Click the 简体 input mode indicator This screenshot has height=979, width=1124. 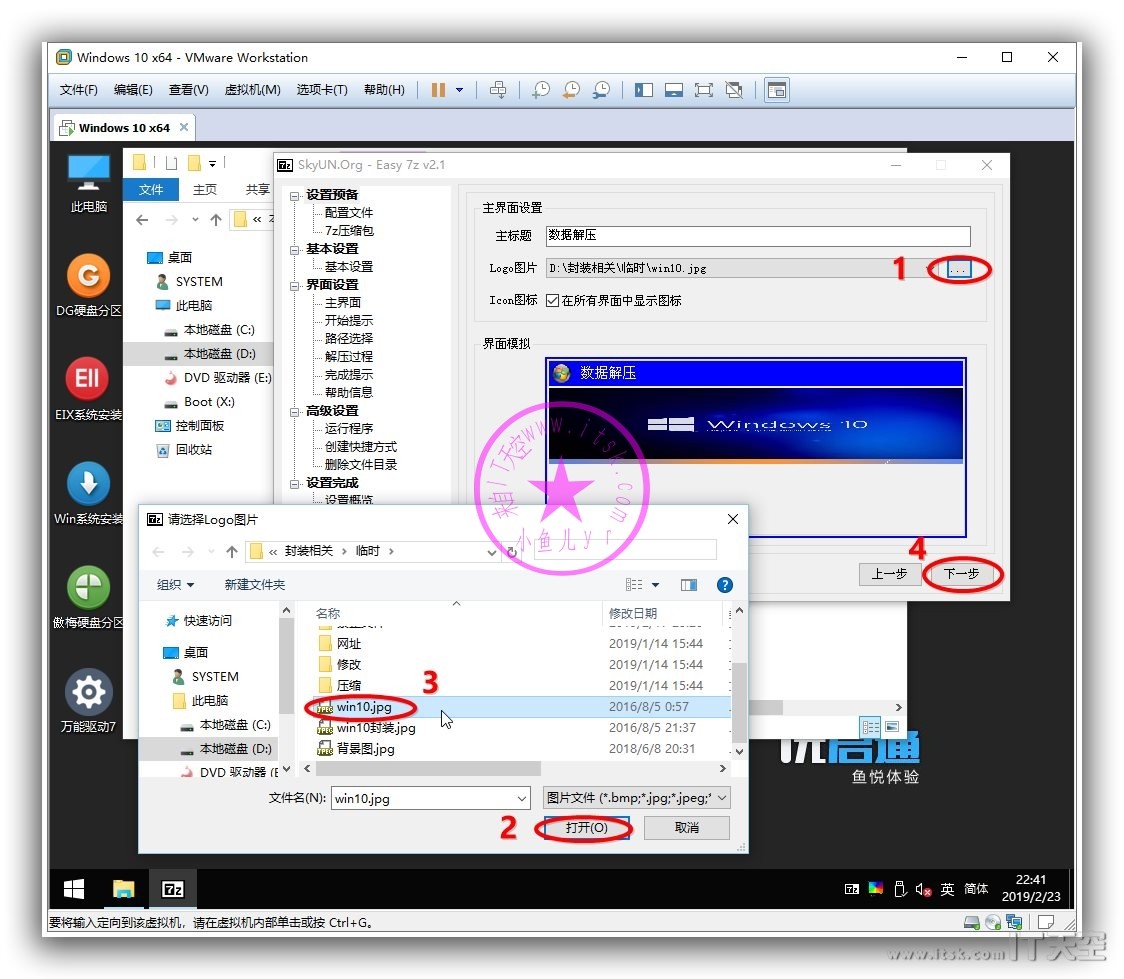(976, 889)
